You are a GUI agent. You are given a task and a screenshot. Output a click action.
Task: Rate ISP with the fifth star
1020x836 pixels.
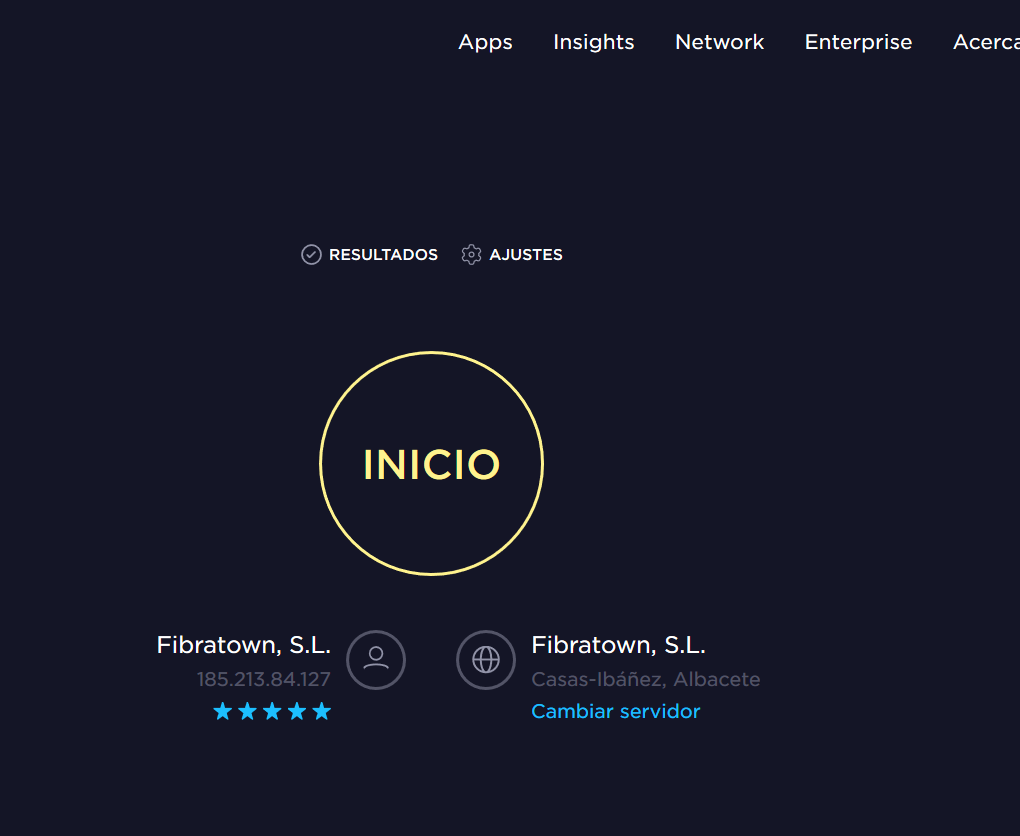coord(321,711)
